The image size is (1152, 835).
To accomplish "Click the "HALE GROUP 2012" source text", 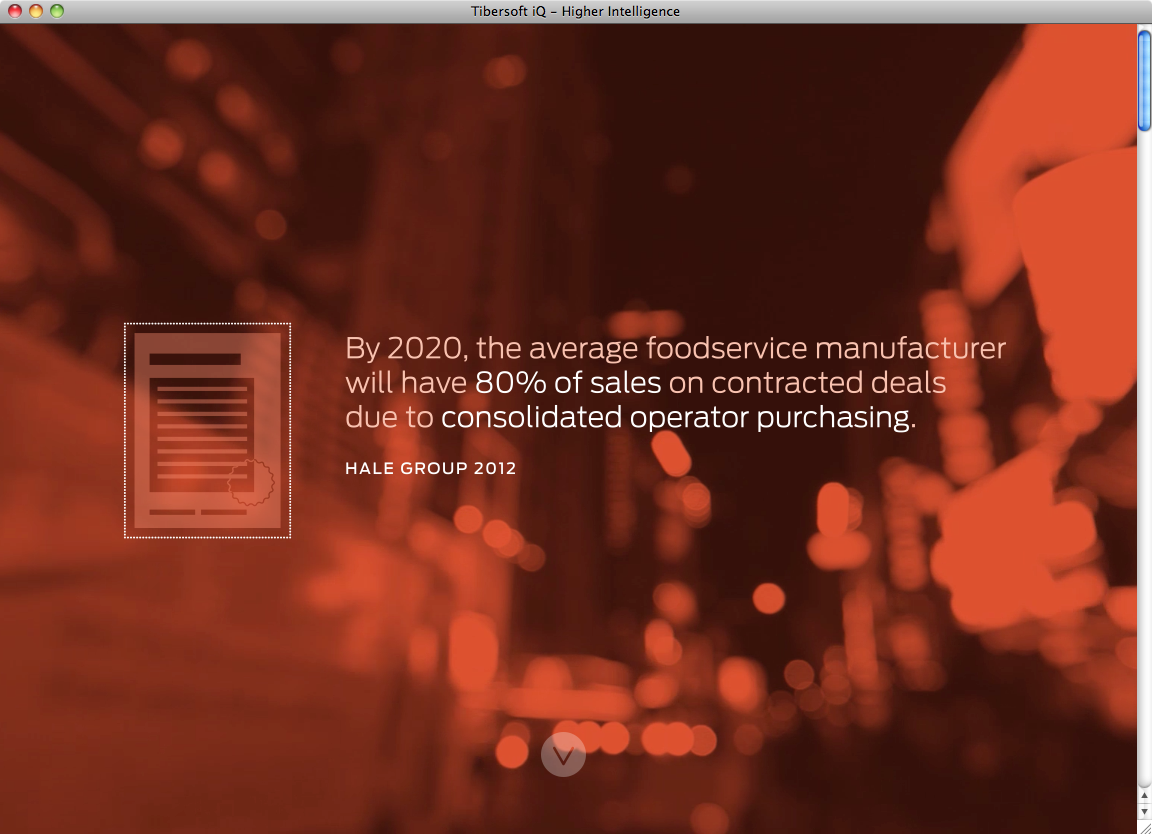I will [x=430, y=468].
